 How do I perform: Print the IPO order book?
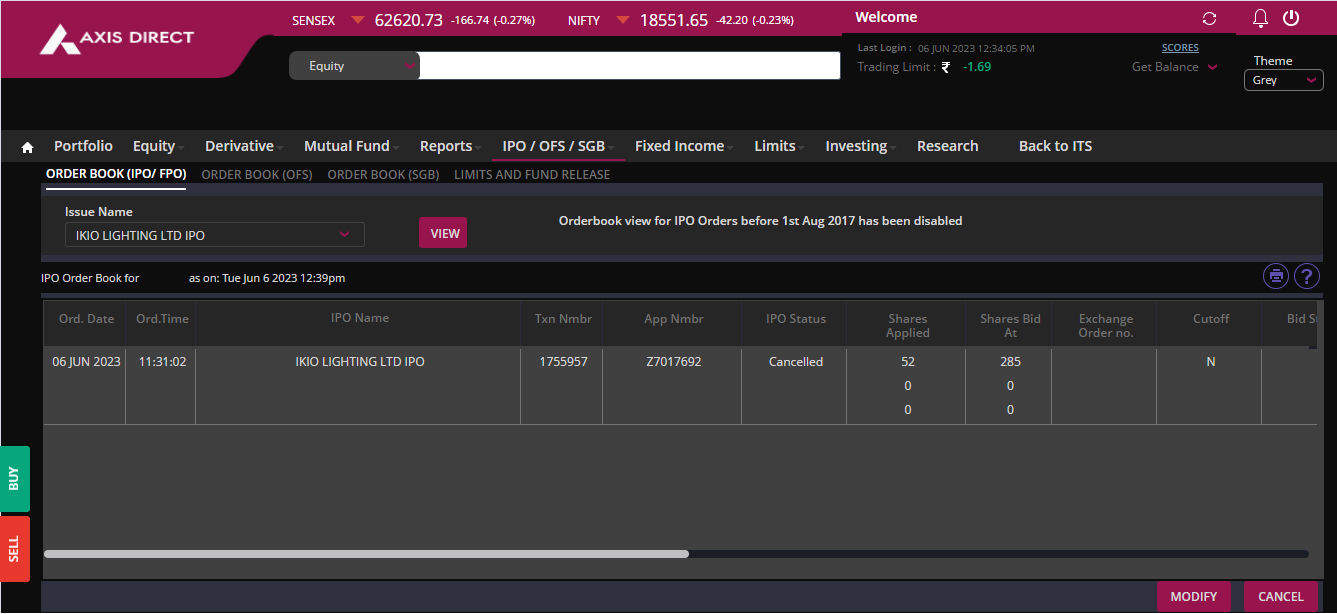pos(1276,276)
